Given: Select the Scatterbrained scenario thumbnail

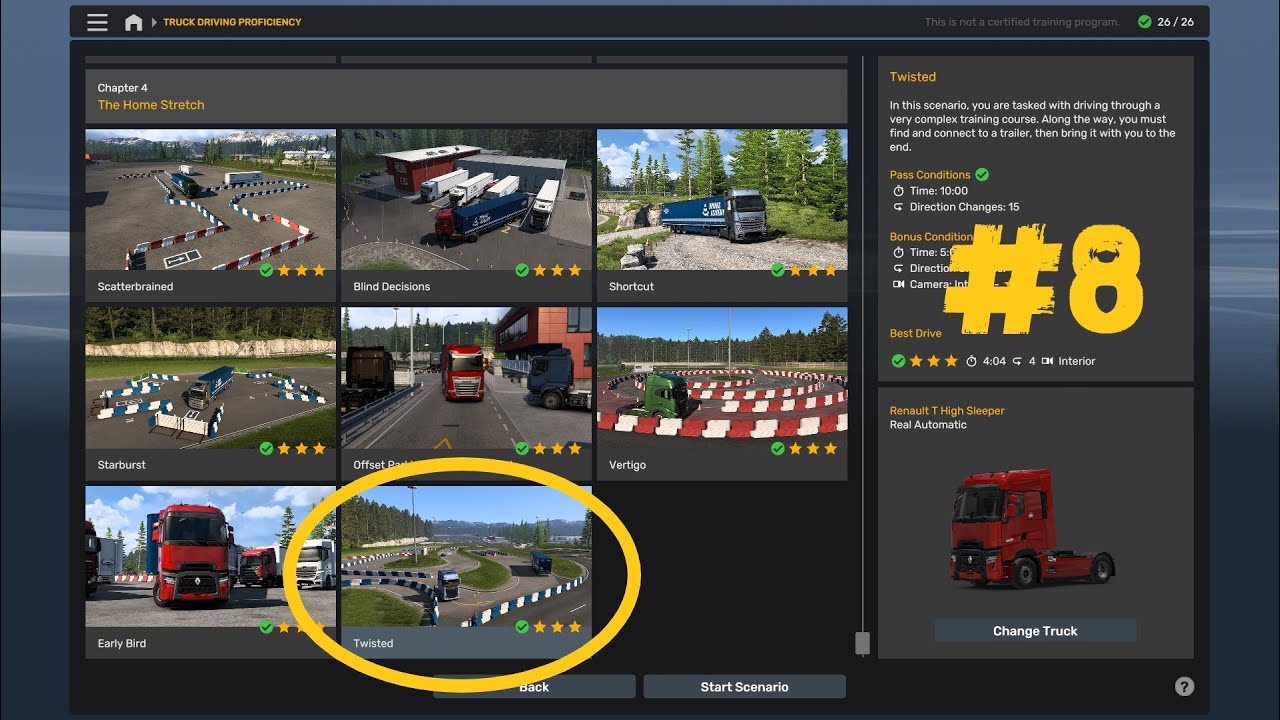Looking at the screenshot, I should point(211,200).
